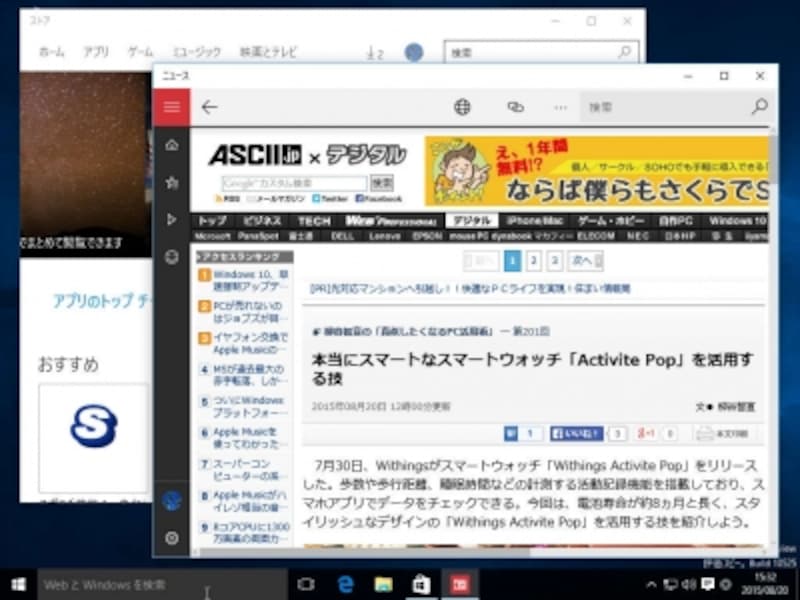
Task: Click the Facebook link under ASCII logo
Action: coord(379,198)
